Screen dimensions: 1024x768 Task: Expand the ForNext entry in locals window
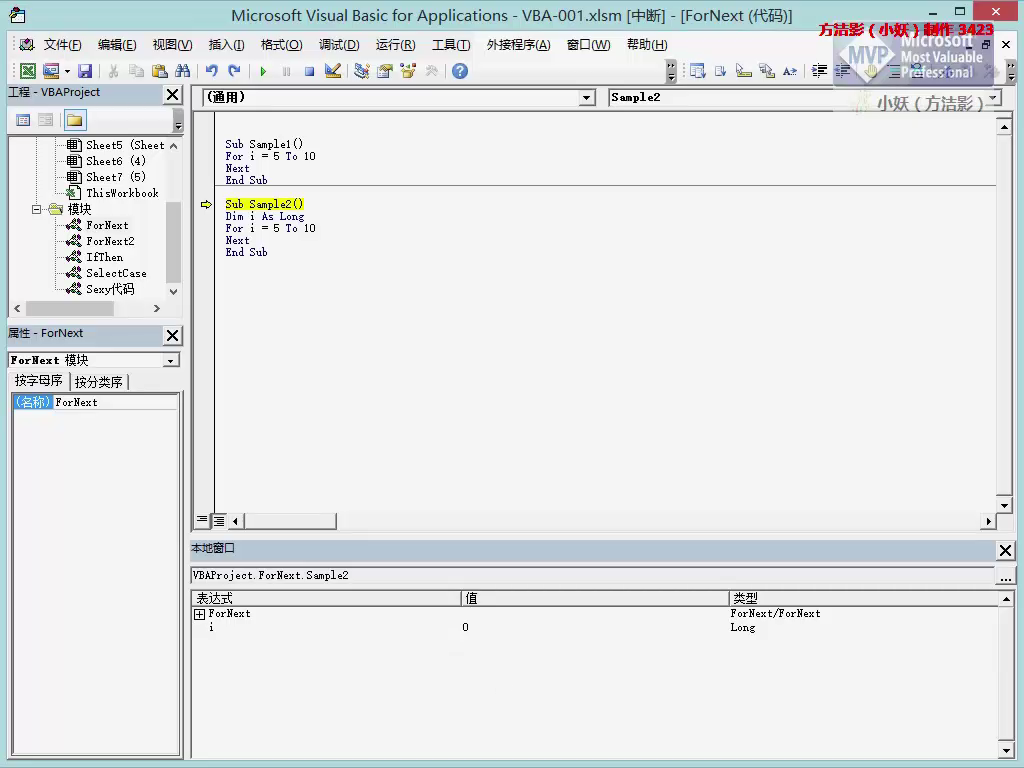pyautogui.click(x=200, y=614)
